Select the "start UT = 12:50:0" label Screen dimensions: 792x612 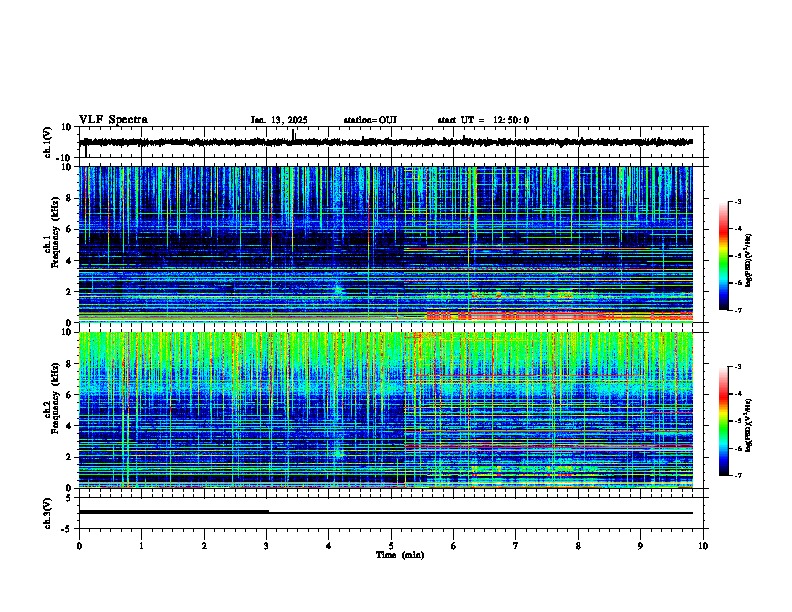483,120
